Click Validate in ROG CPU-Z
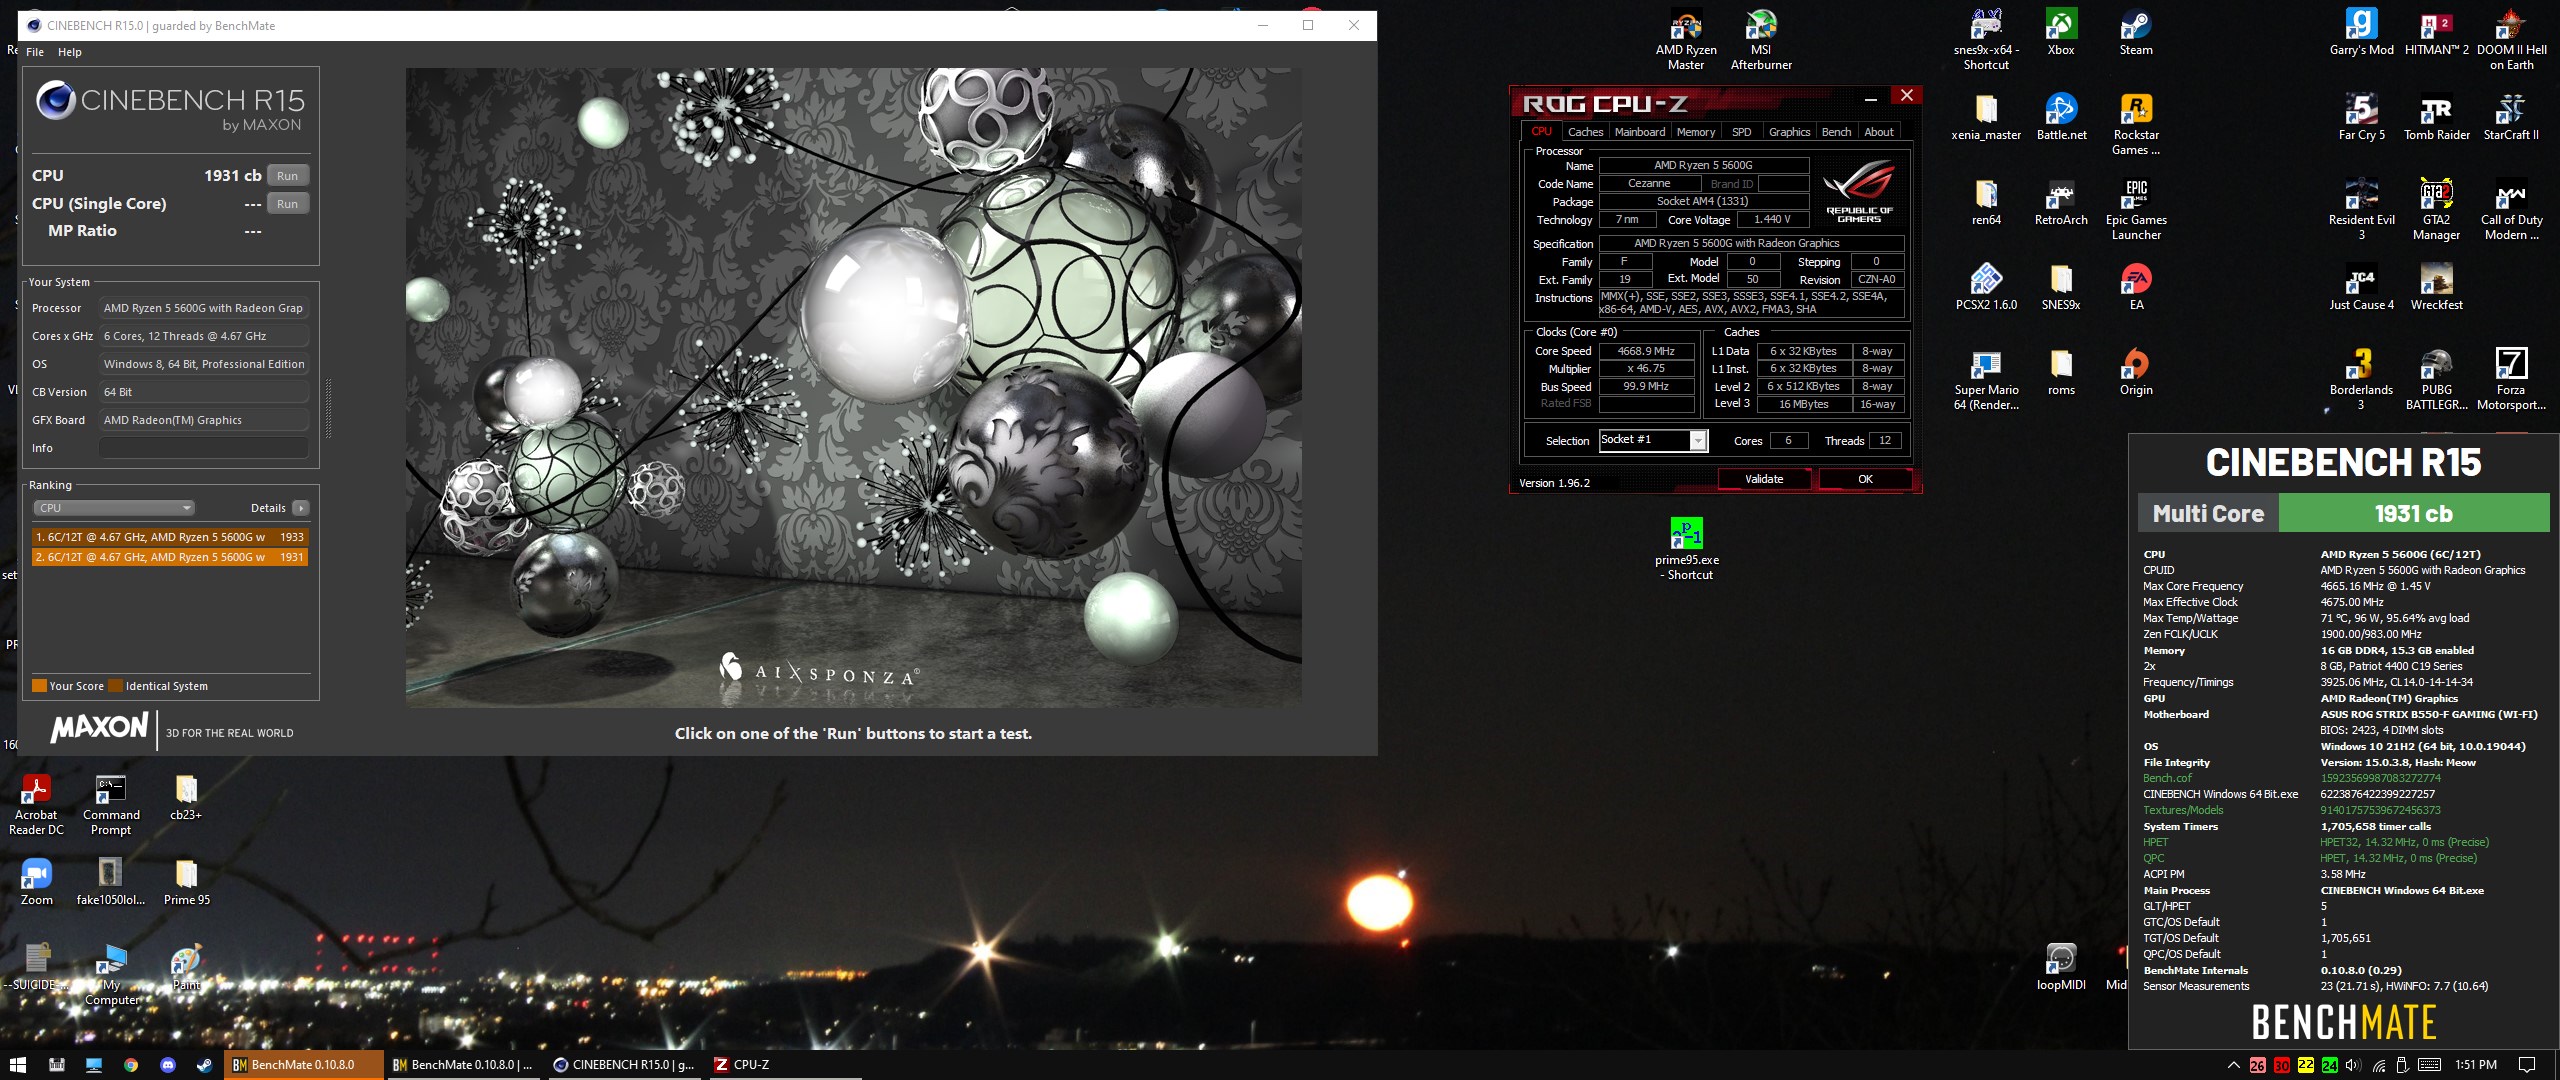2560x1080 pixels. coord(1764,479)
